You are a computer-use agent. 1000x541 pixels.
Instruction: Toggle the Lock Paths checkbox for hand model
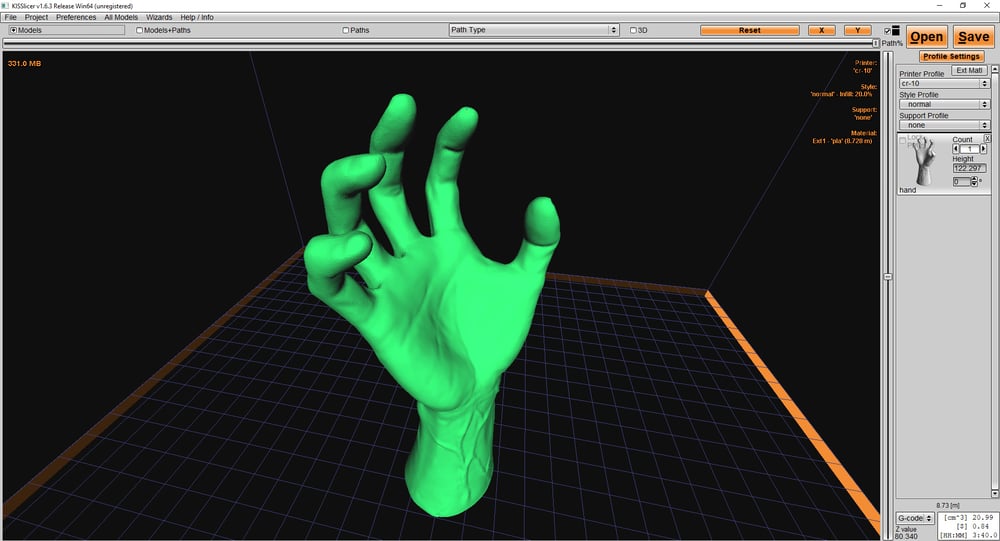pos(902,141)
